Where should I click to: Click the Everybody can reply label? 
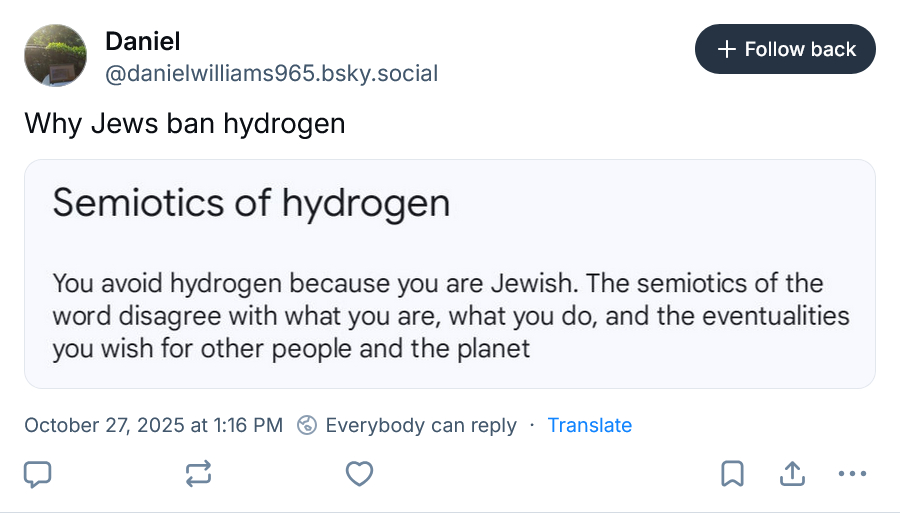click(x=421, y=425)
